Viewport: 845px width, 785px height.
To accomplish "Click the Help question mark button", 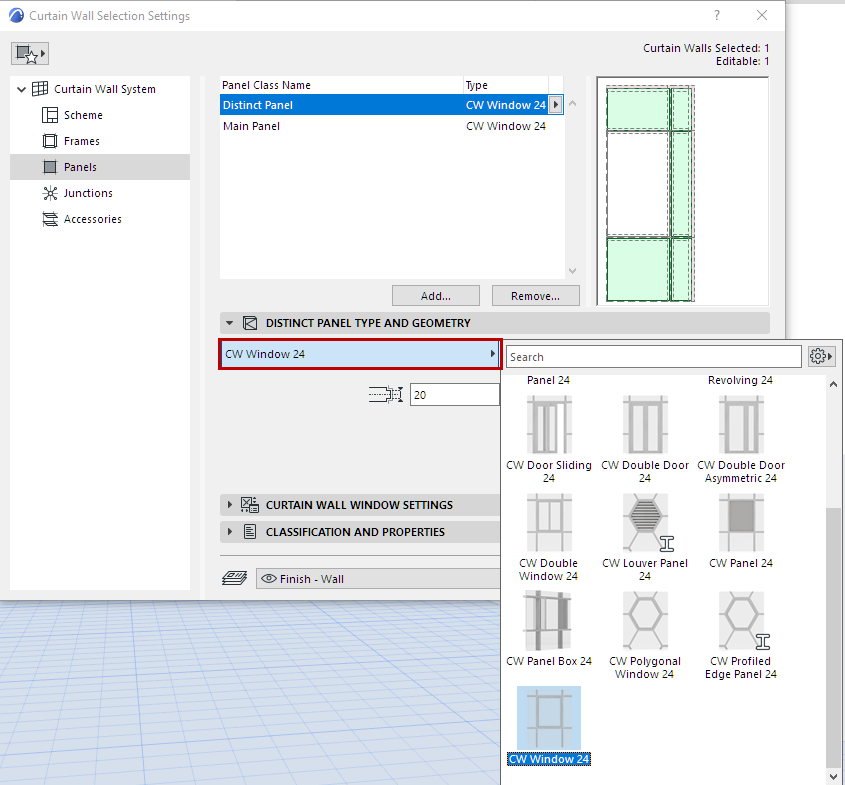I will [717, 15].
